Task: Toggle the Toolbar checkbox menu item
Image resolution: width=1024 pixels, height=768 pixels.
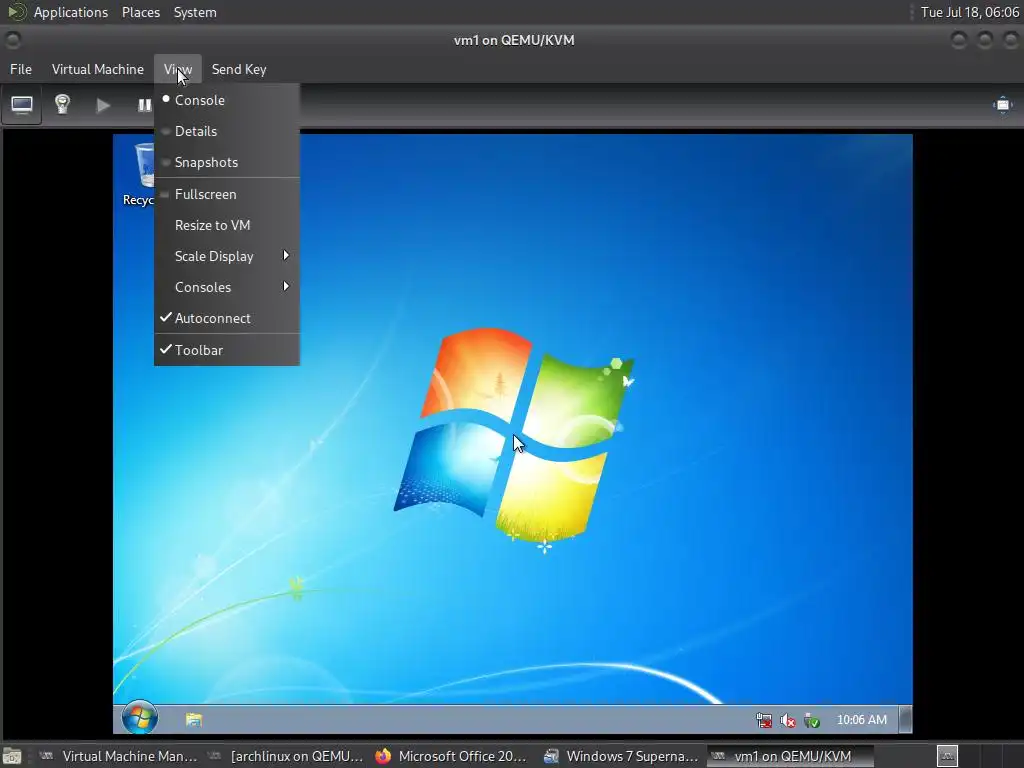Action: (227, 350)
